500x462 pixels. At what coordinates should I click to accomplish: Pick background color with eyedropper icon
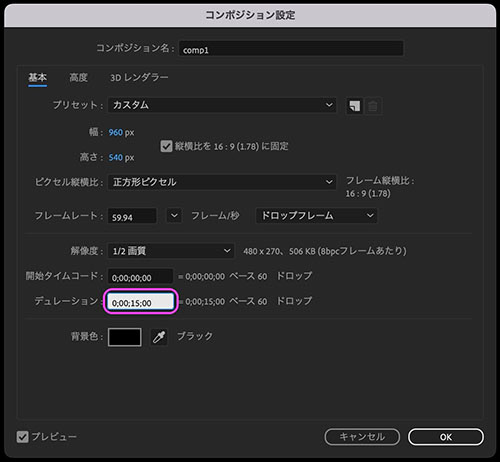159,337
